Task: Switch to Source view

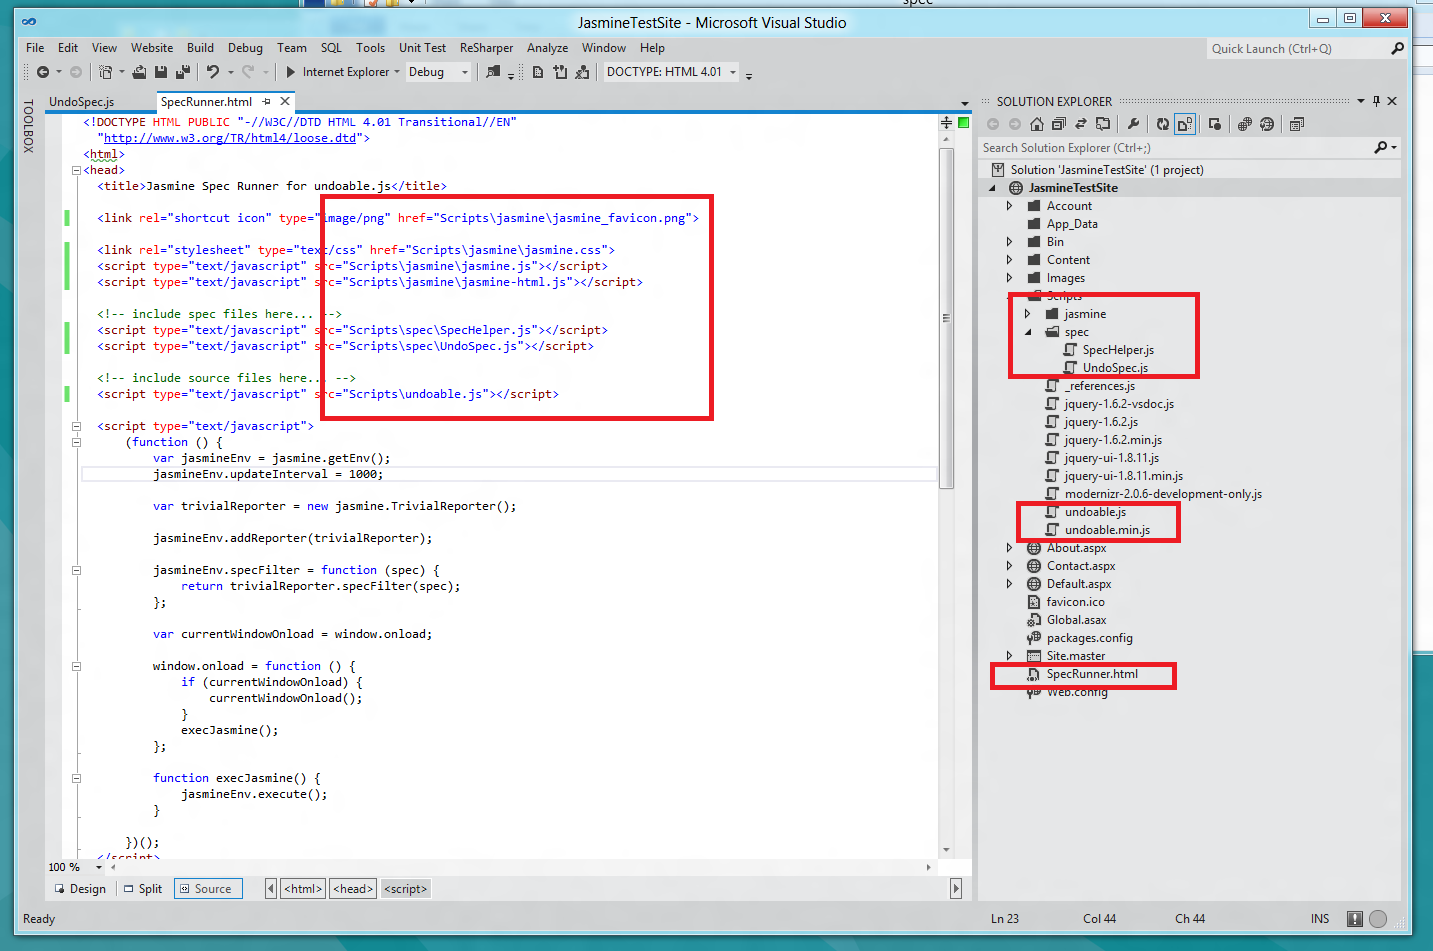Action: click(208, 888)
